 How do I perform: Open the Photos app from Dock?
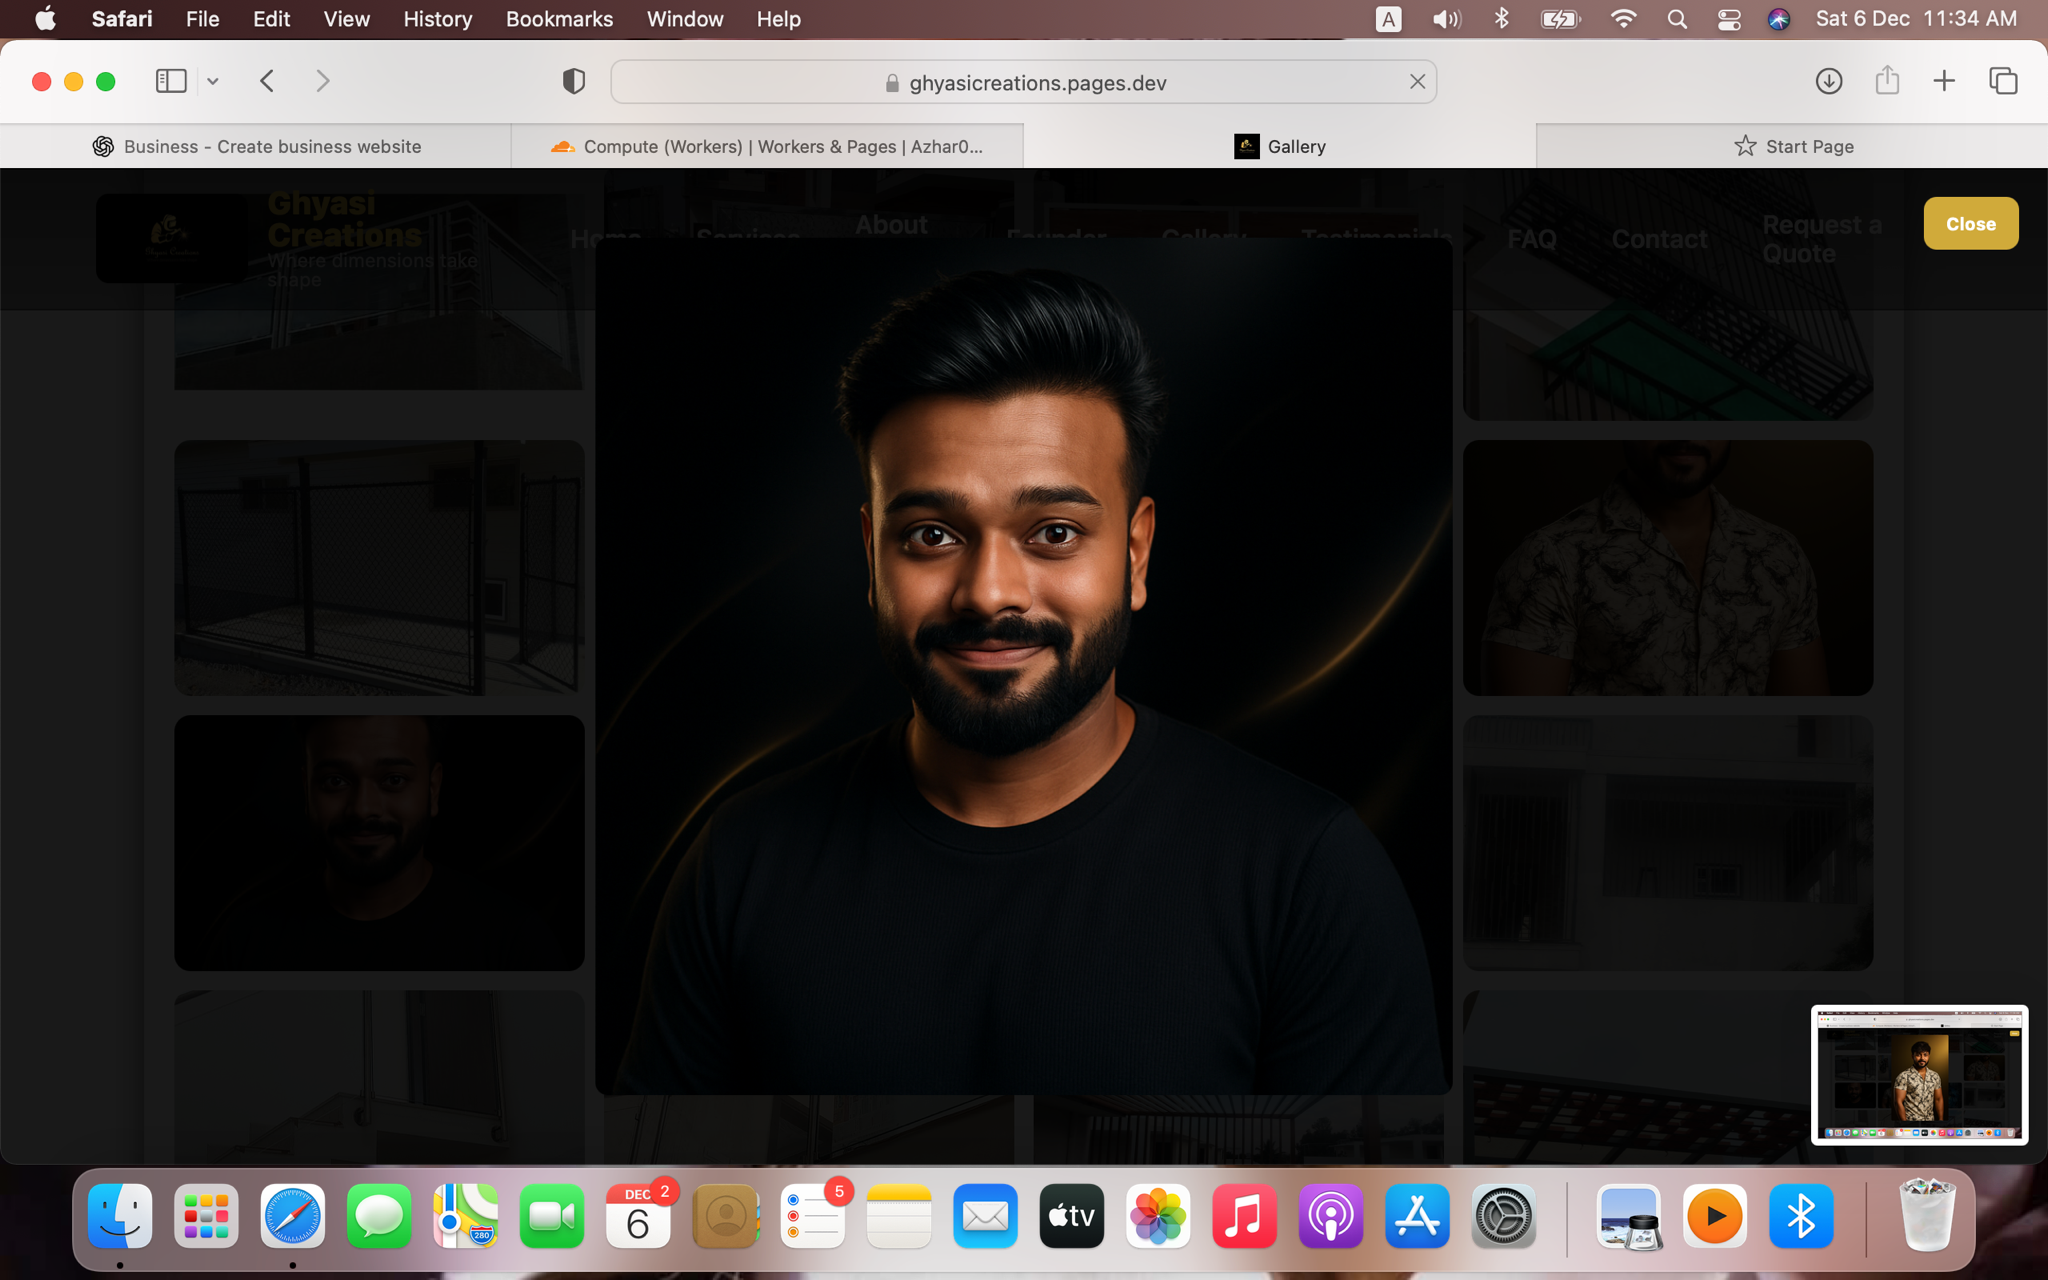click(x=1158, y=1217)
